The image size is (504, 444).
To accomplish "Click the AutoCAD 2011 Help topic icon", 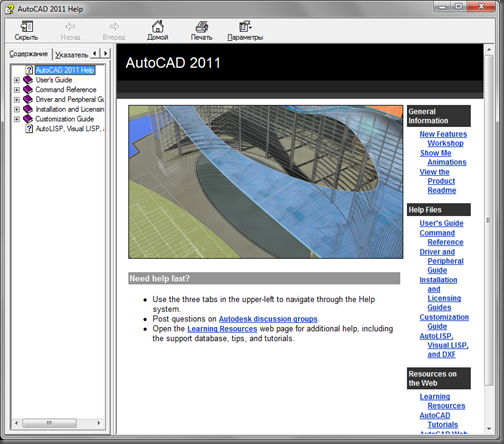I will [29, 70].
